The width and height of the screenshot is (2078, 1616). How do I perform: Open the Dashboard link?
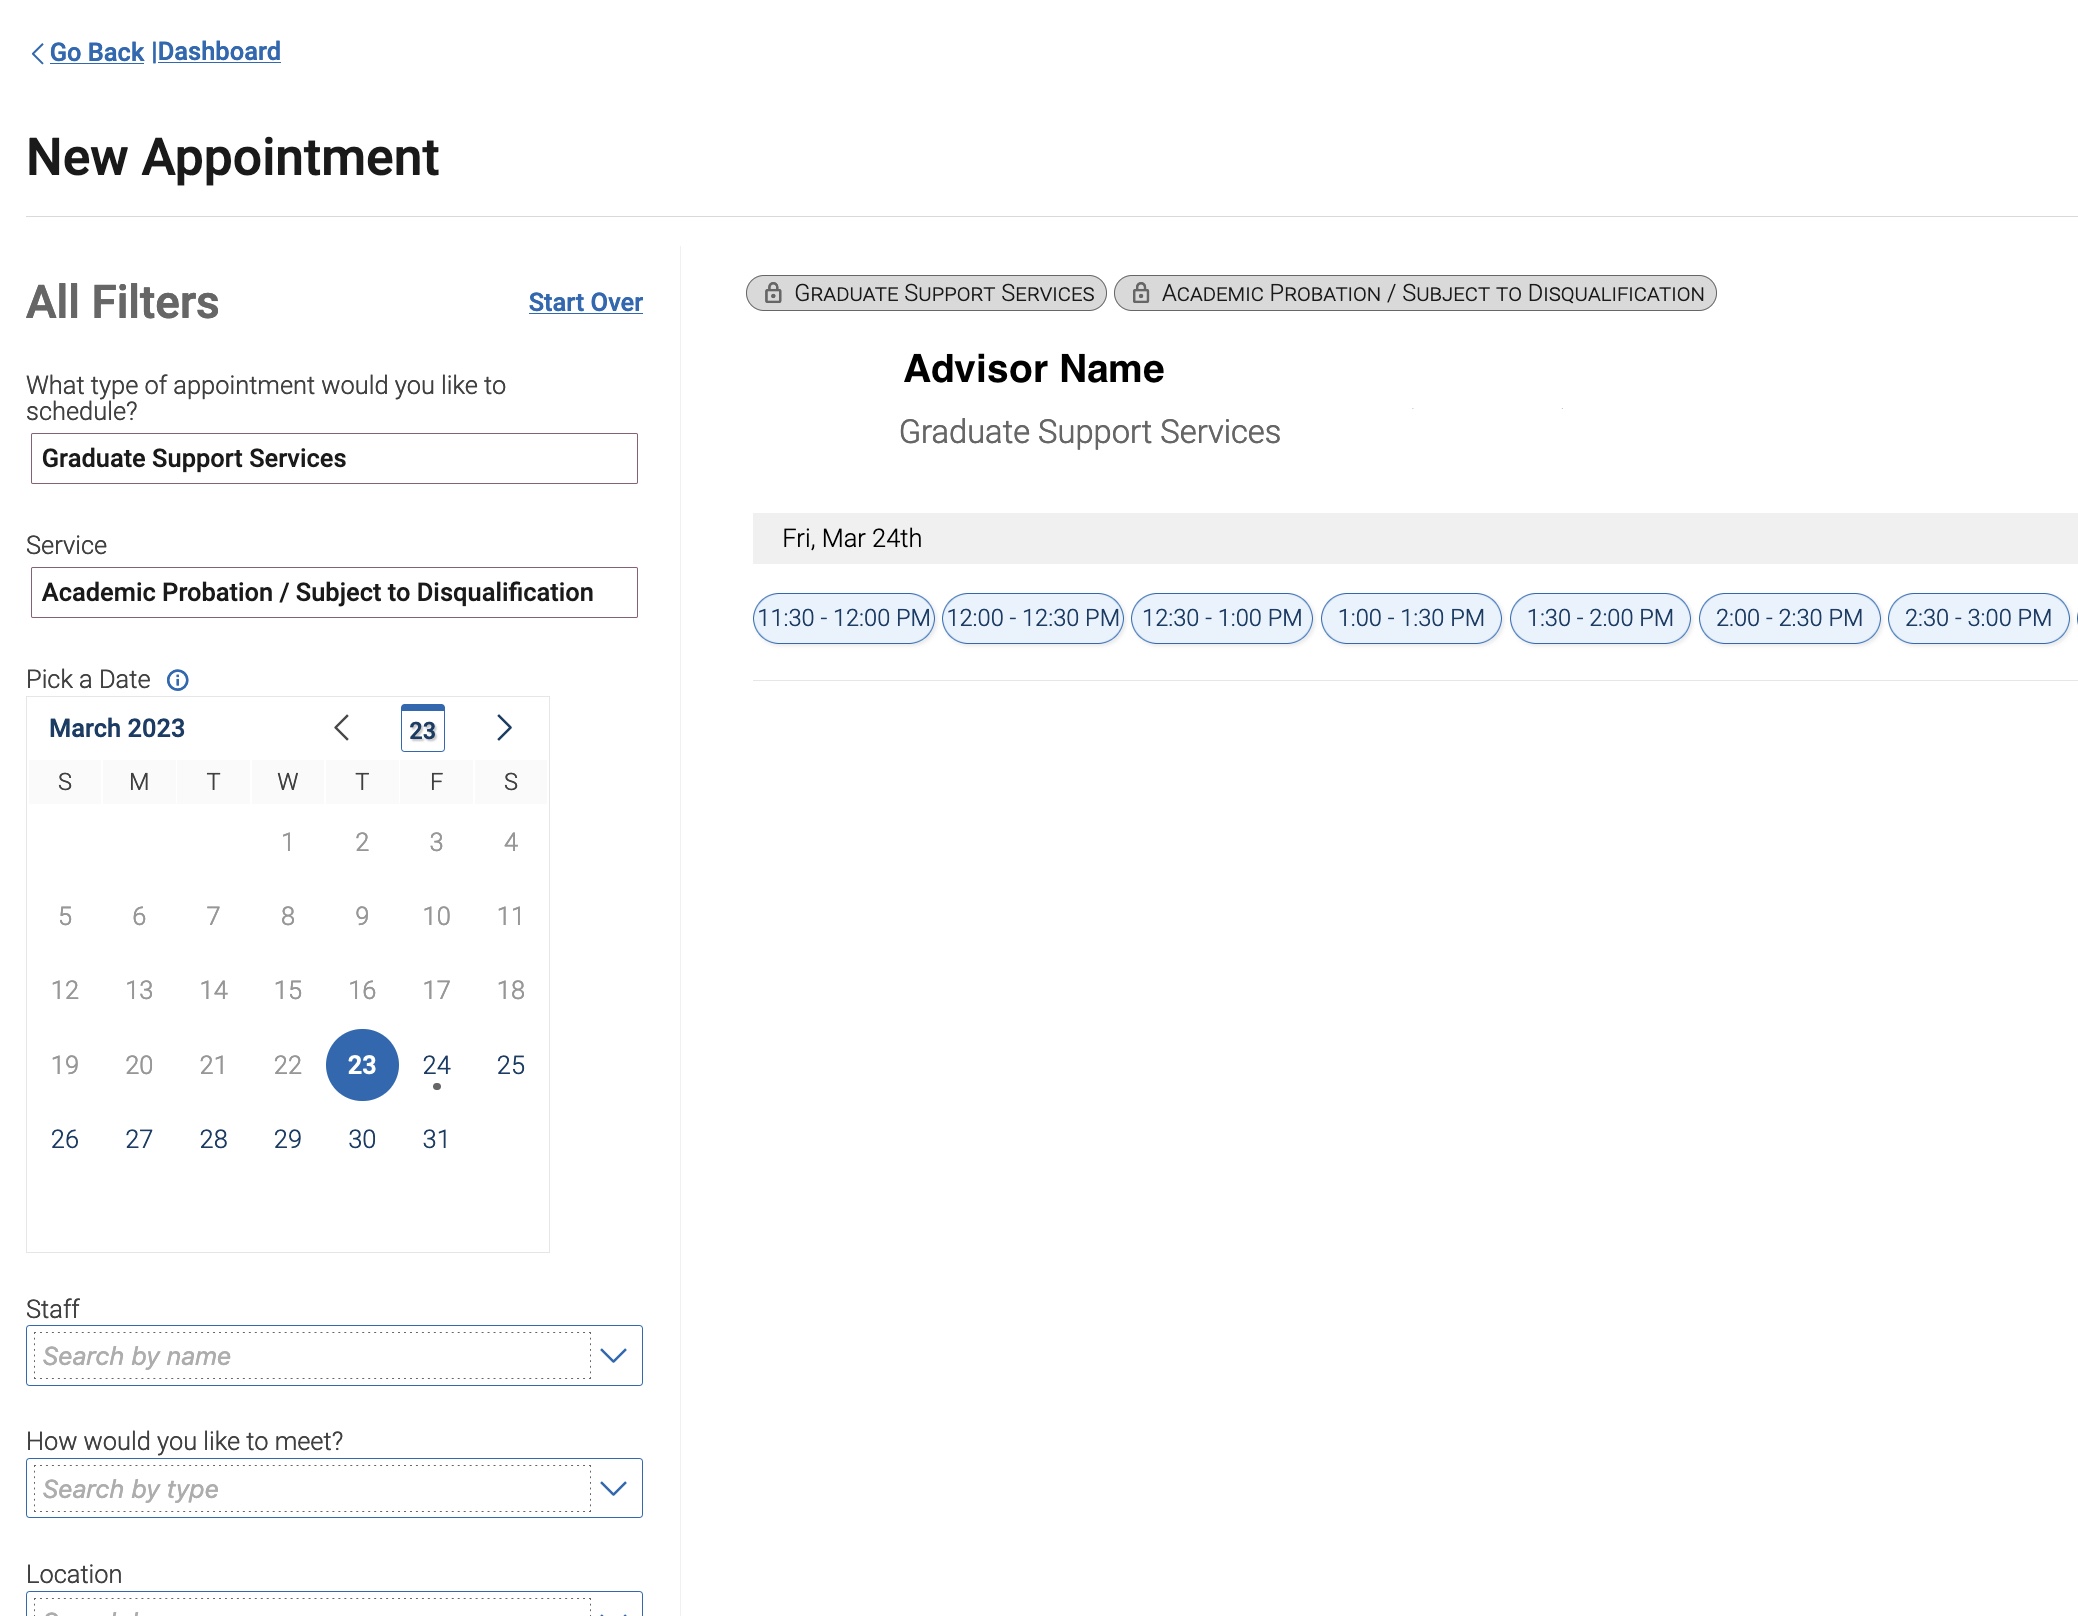coord(219,52)
